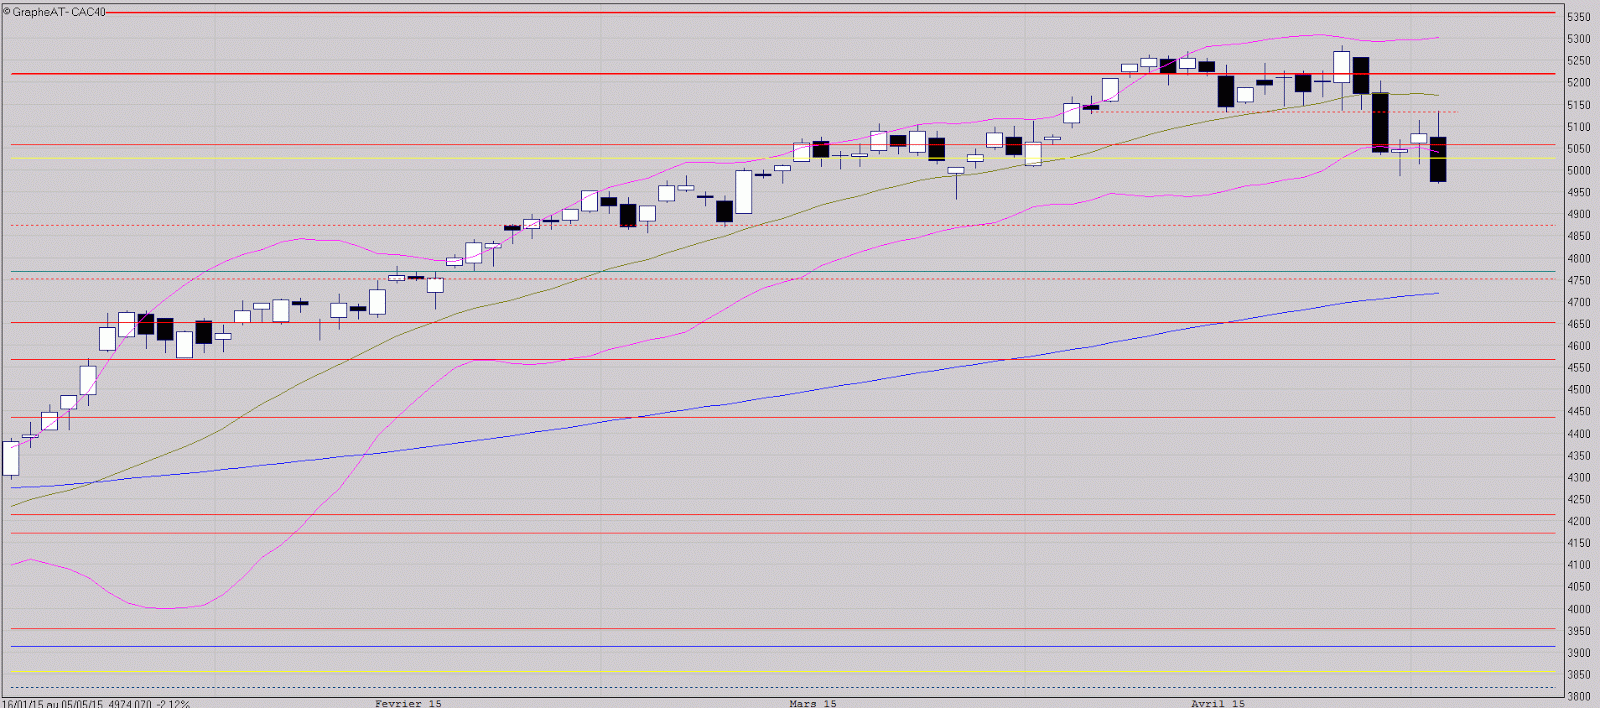This screenshot has width=1600, height=708.
Task: Select the 4700 price axis label
Action: click(1579, 302)
